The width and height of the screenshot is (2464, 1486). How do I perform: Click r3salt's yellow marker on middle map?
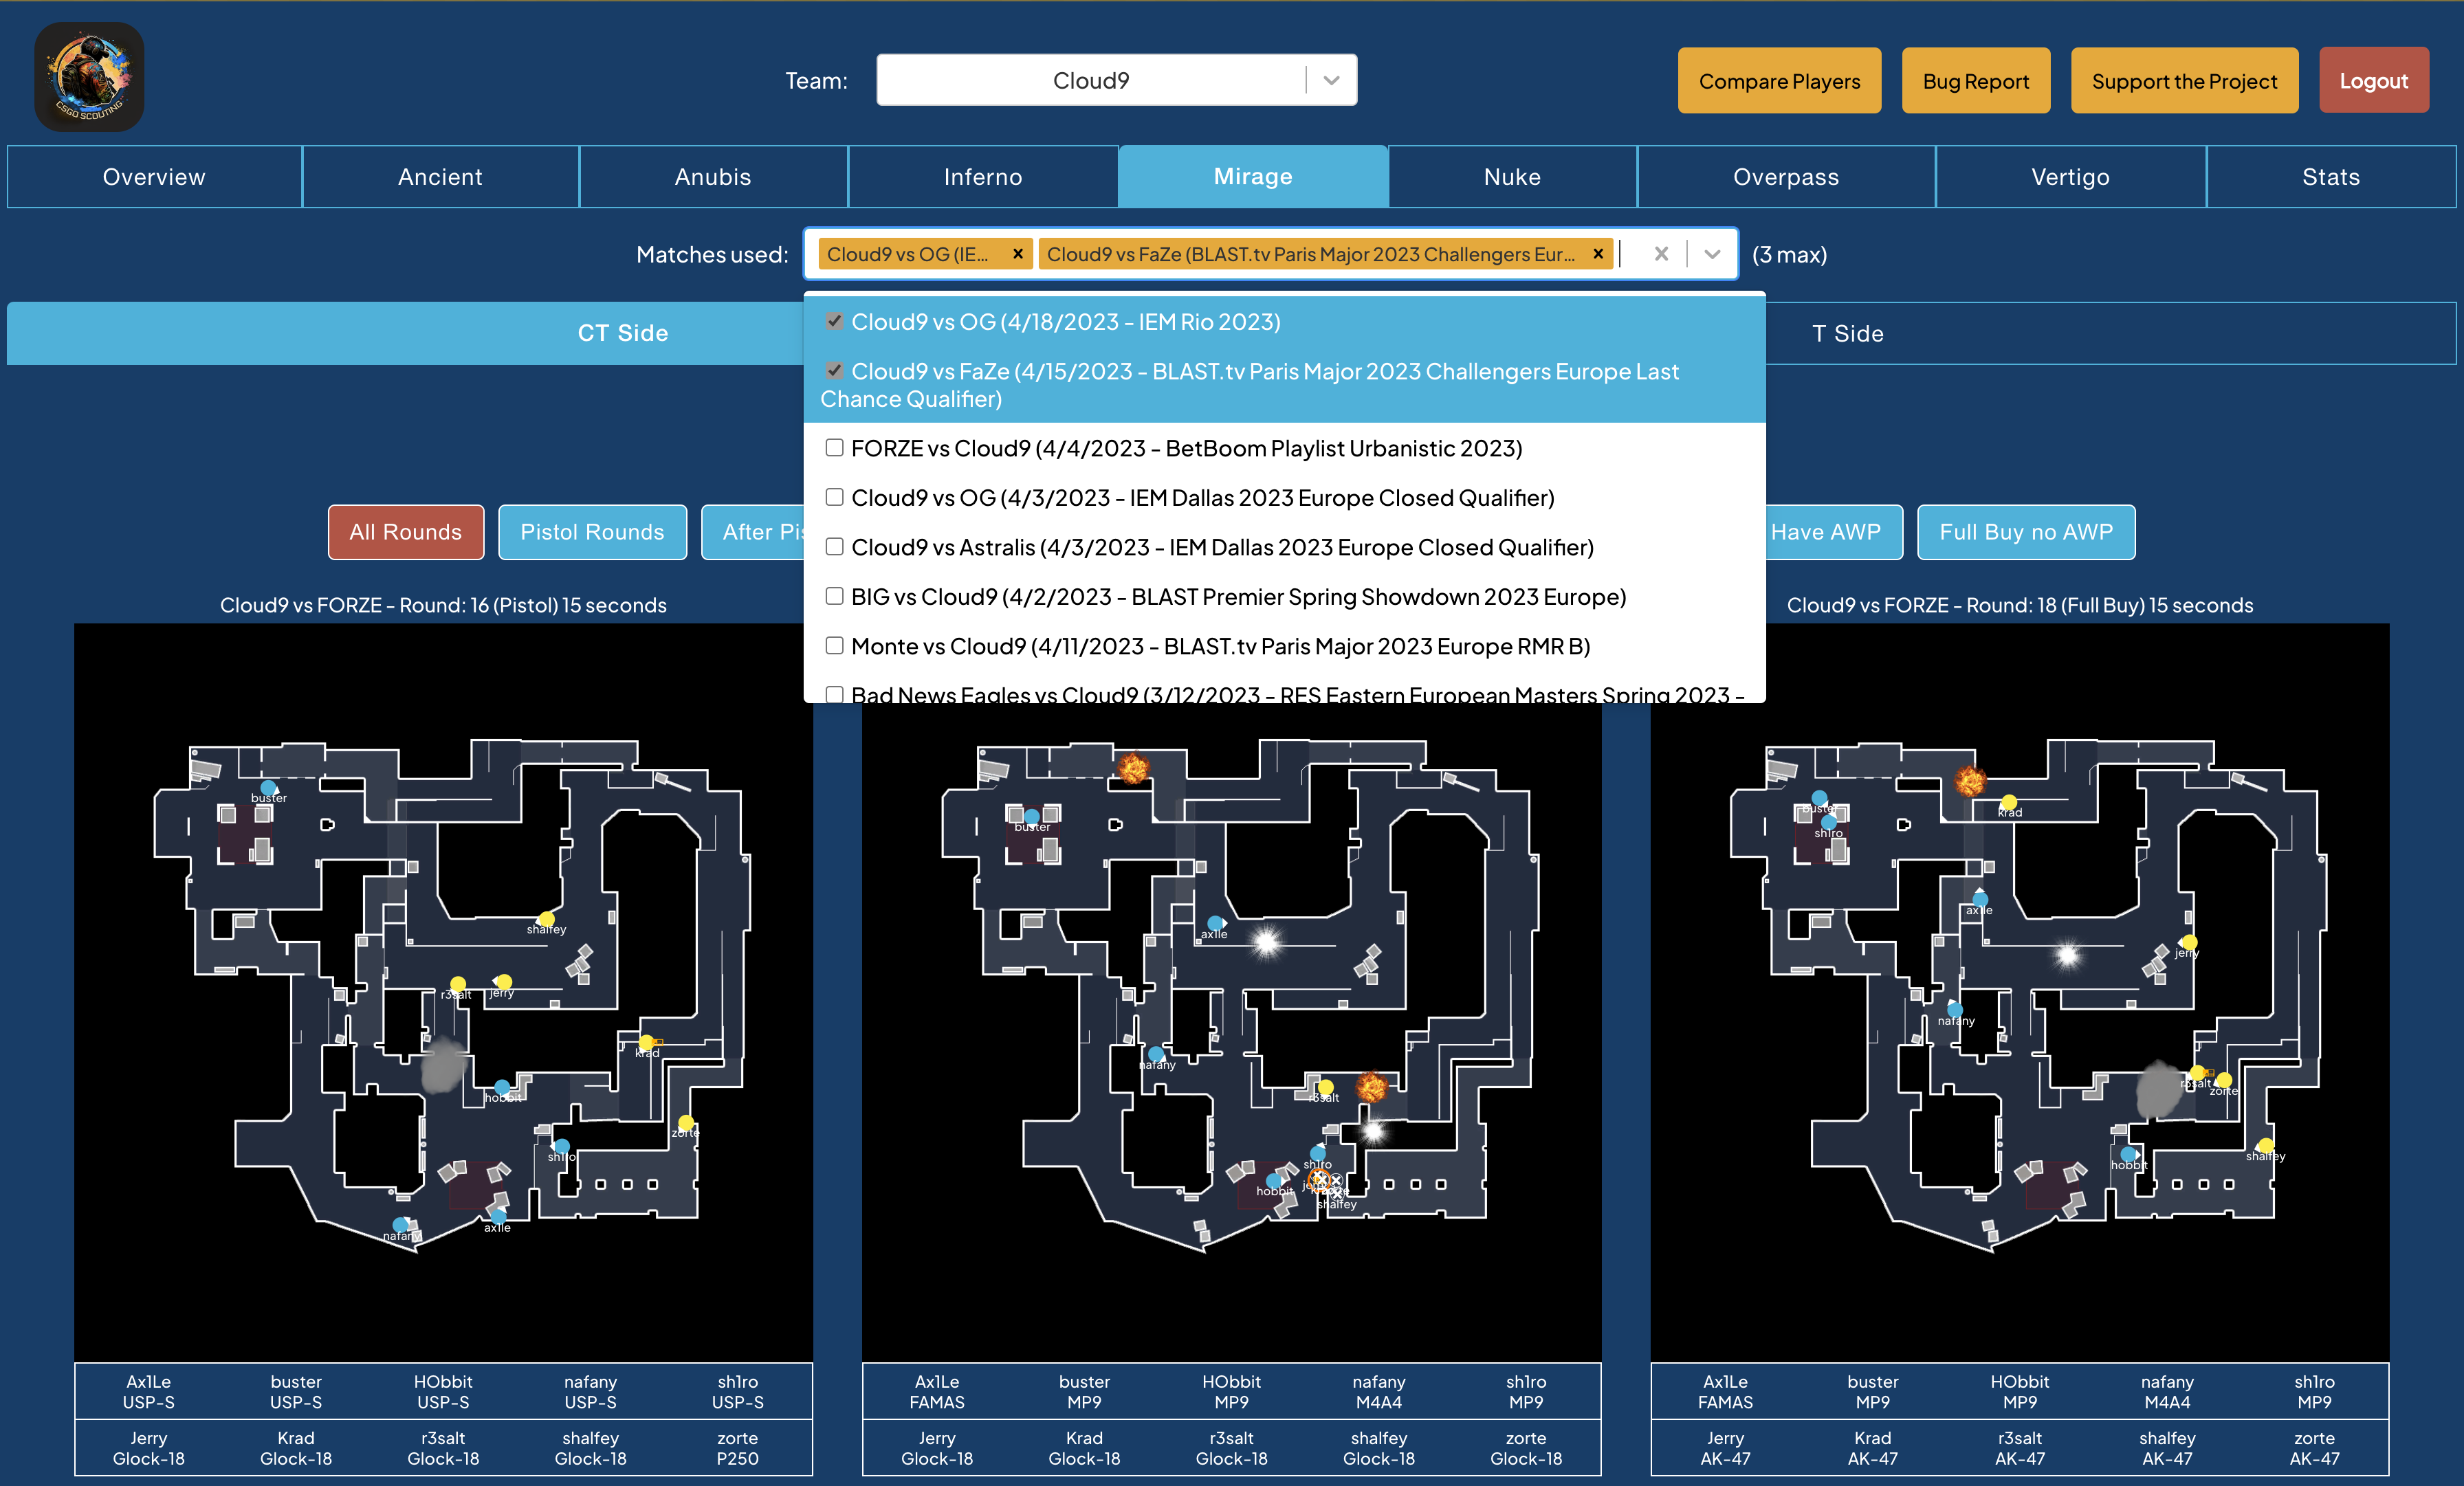coord(1325,1087)
